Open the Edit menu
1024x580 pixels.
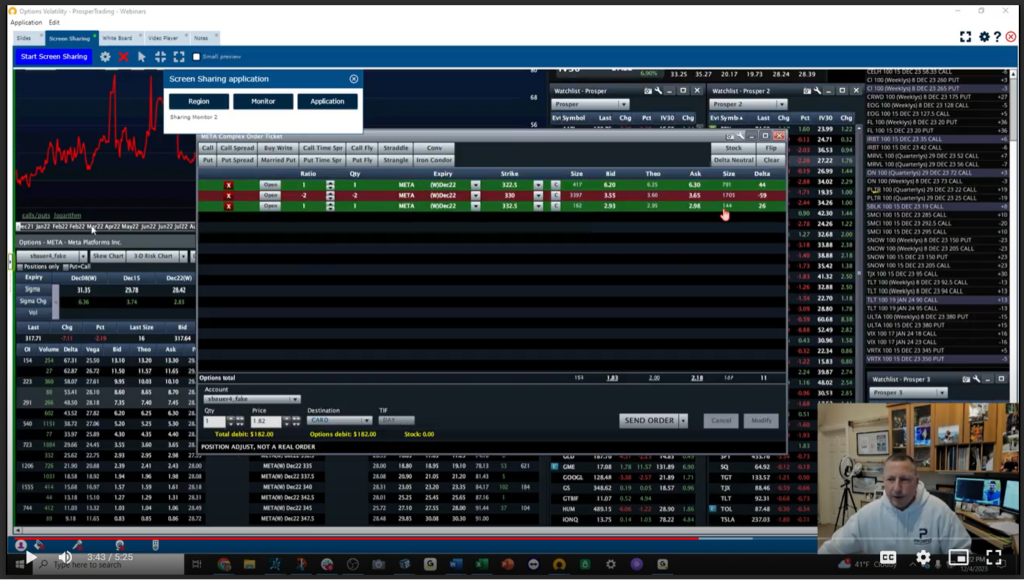(54, 22)
